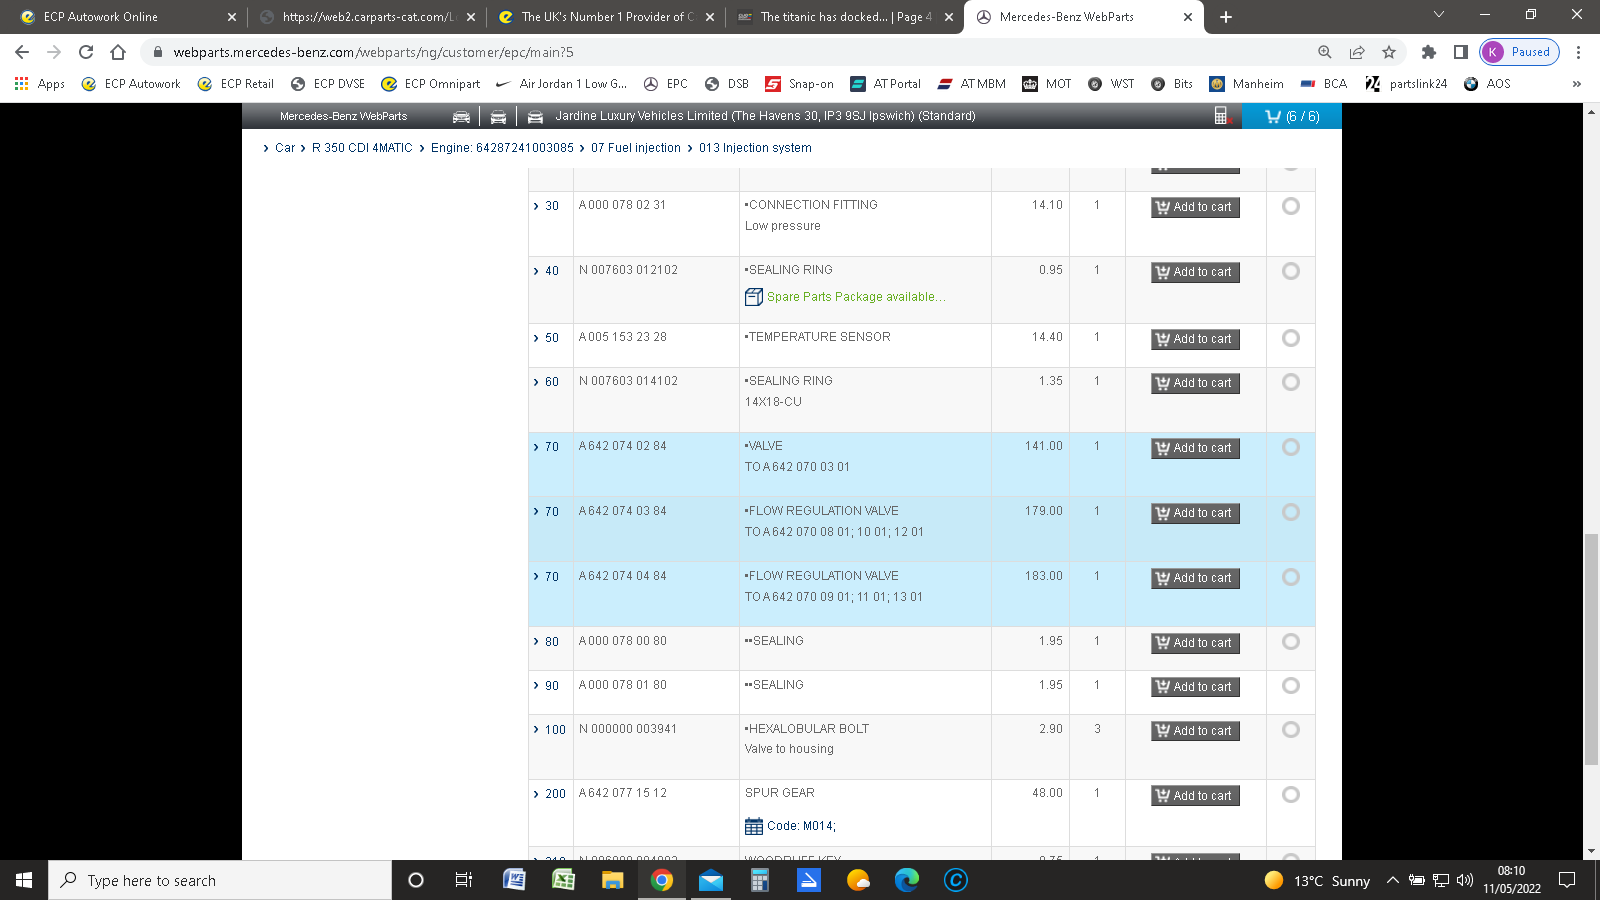This screenshot has width=1600, height=900.
Task: Open the shopping cart (6 / 6)
Action: (1291, 116)
